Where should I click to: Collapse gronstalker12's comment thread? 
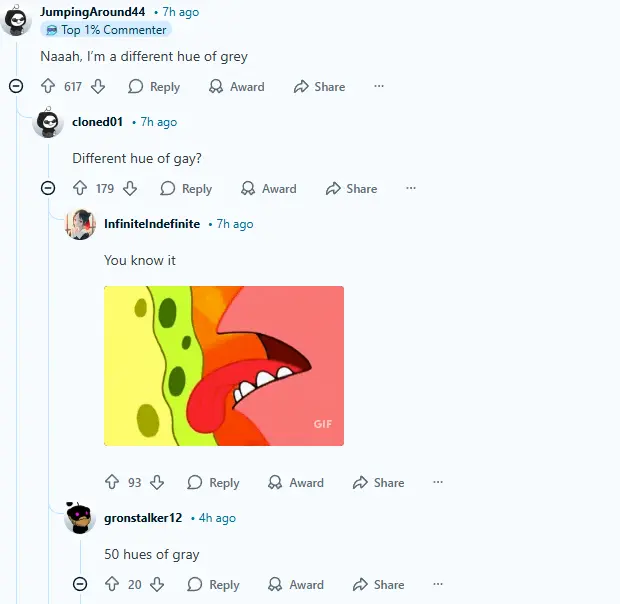click(80, 584)
